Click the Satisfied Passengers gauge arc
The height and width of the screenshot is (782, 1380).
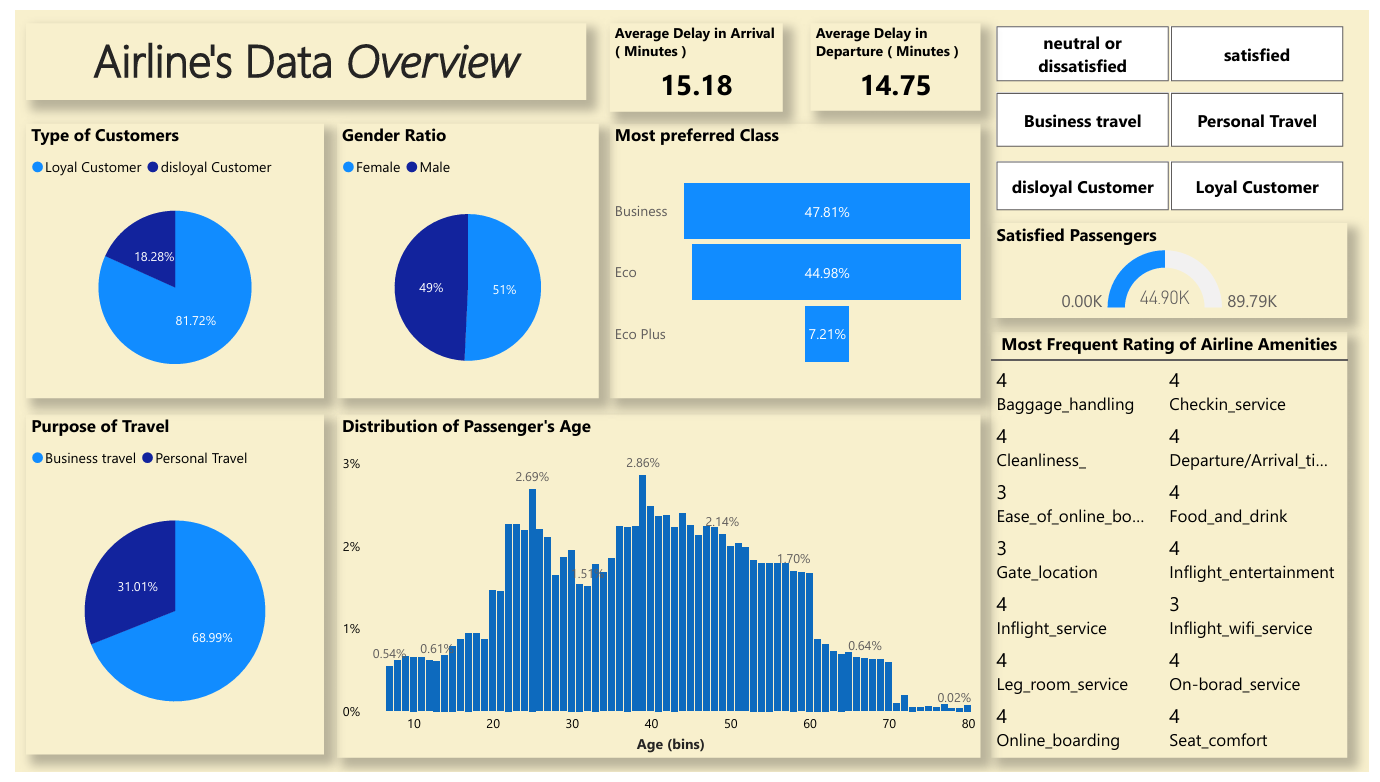[1129, 270]
